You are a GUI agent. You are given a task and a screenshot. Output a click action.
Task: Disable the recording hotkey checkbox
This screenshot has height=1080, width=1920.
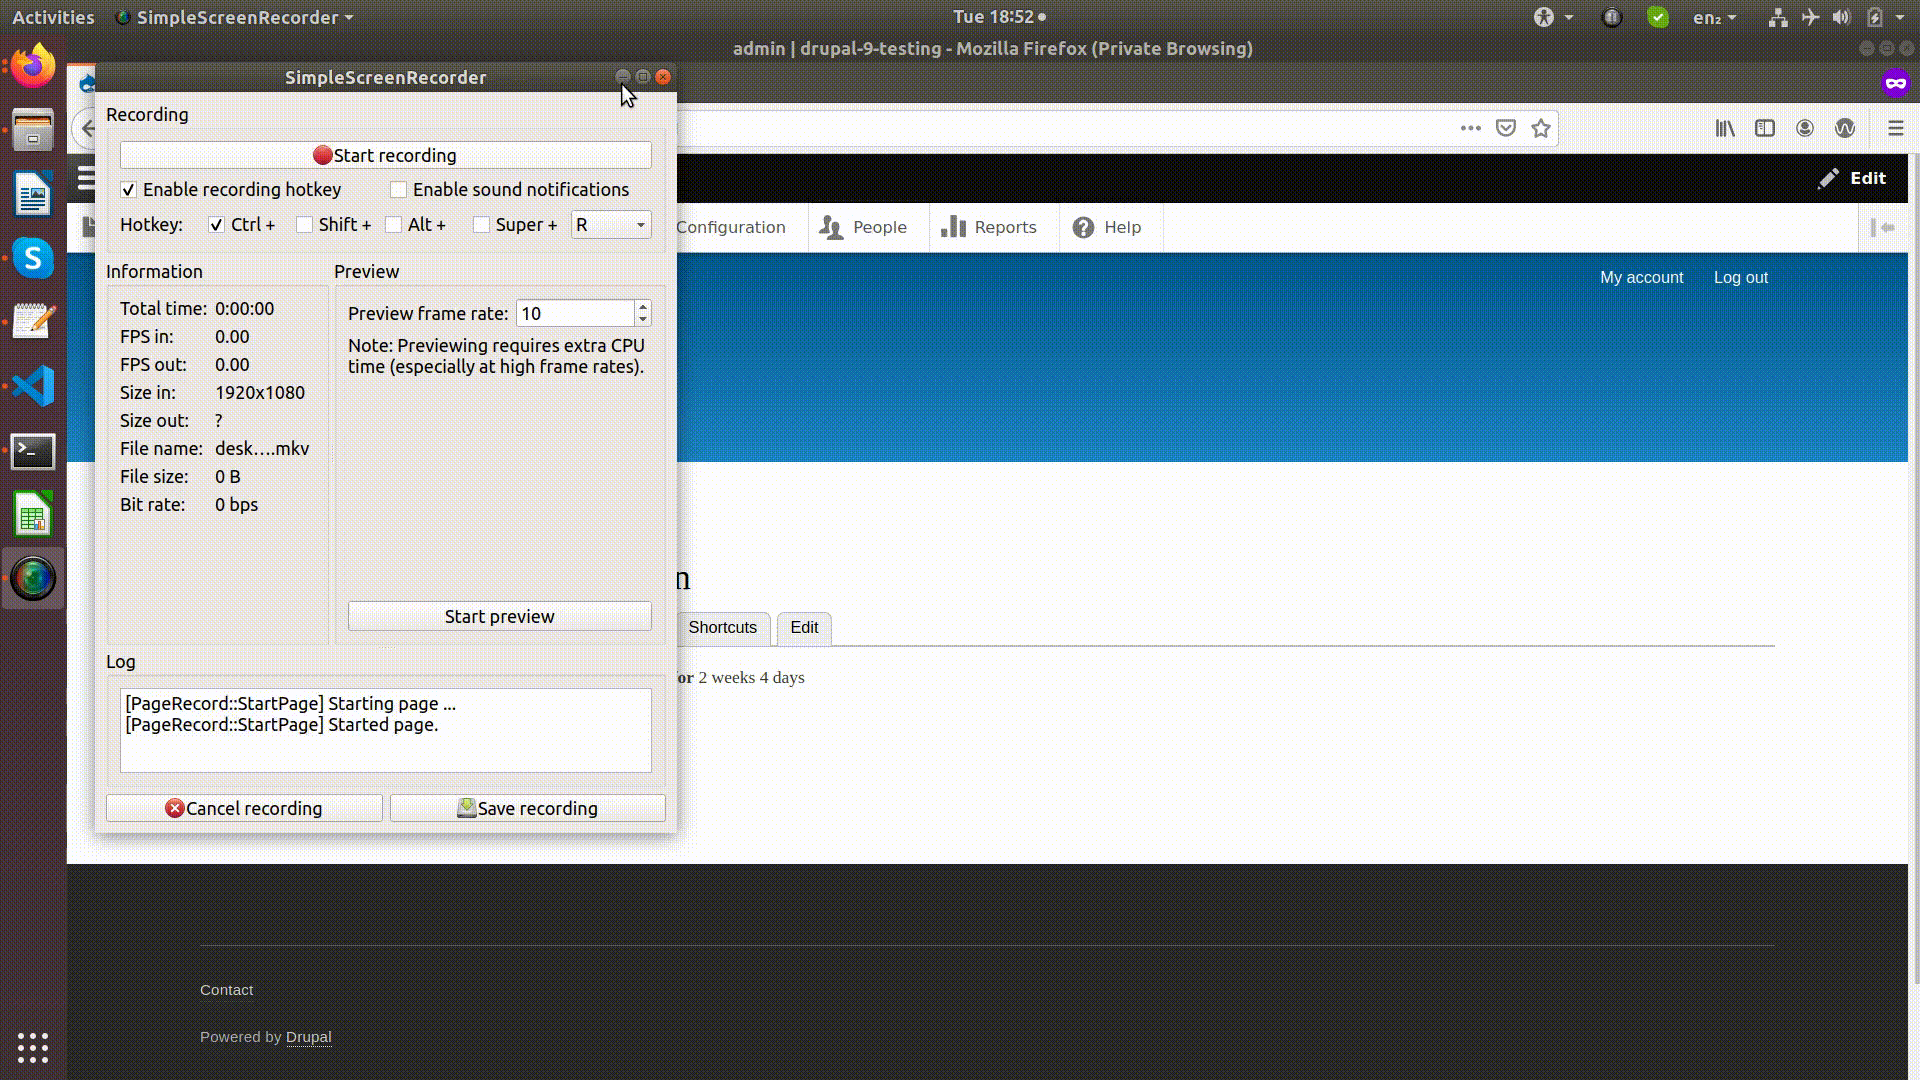[x=129, y=190]
